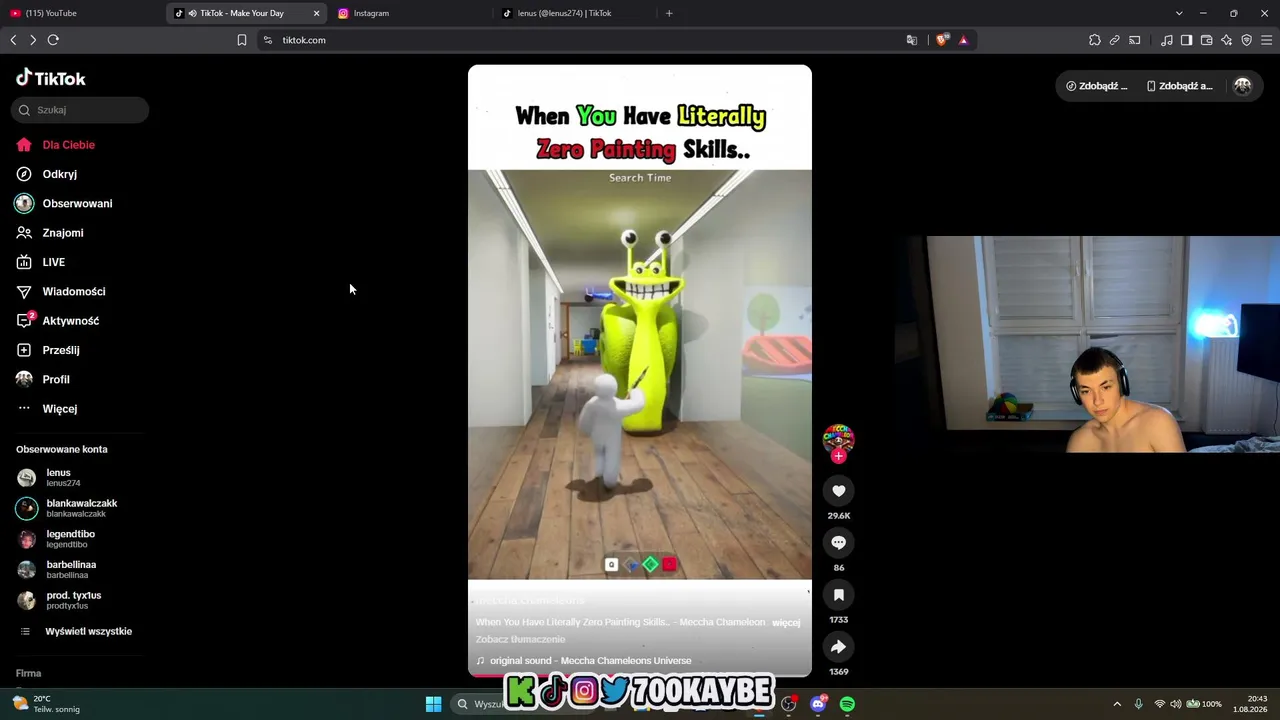Image resolution: width=1280 pixels, height=720 pixels.
Task: Click the Zdobądź button with phone icon
Action: point(1179,86)
